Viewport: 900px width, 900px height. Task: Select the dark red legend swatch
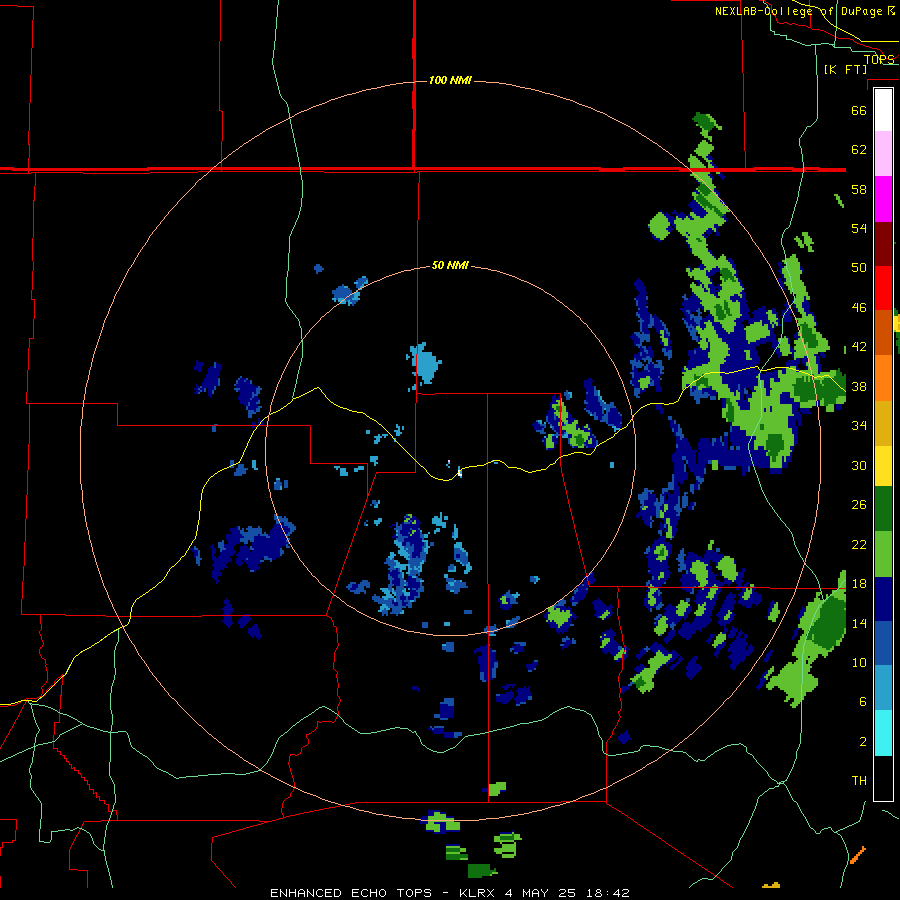pyautogui.click(x=883, y=243)
